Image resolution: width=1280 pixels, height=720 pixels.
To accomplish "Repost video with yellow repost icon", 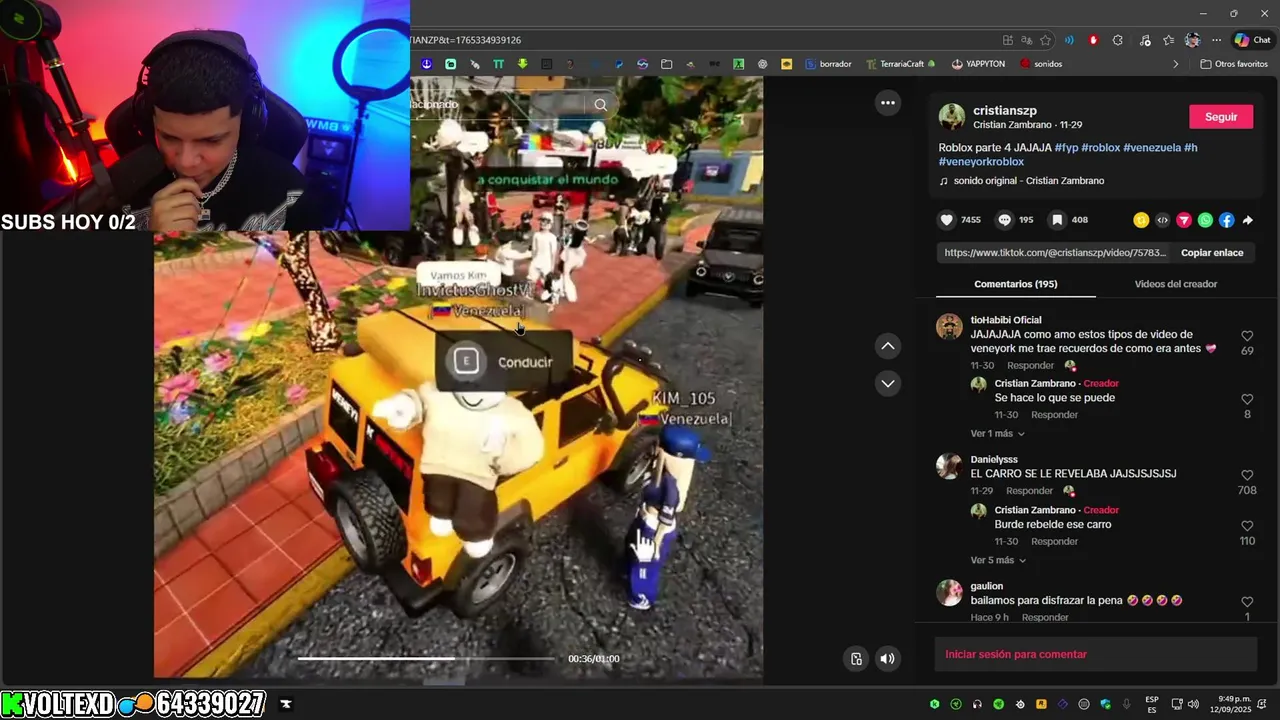I will 1141,220.
